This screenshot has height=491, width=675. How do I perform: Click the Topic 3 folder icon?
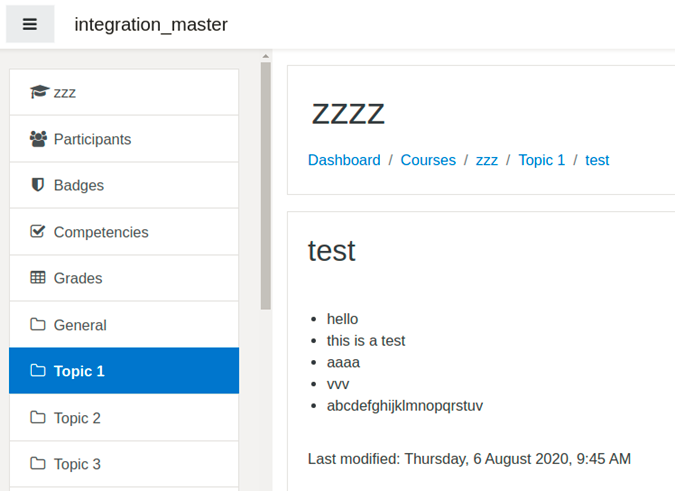pyautogui.click(x=38, y=463)
